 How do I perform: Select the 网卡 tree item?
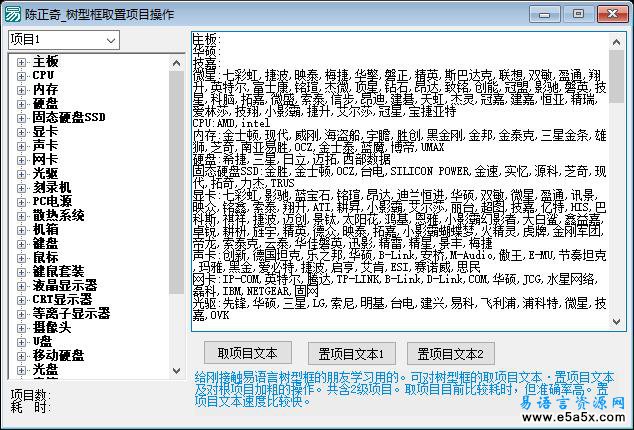click(x=45, y=159)
